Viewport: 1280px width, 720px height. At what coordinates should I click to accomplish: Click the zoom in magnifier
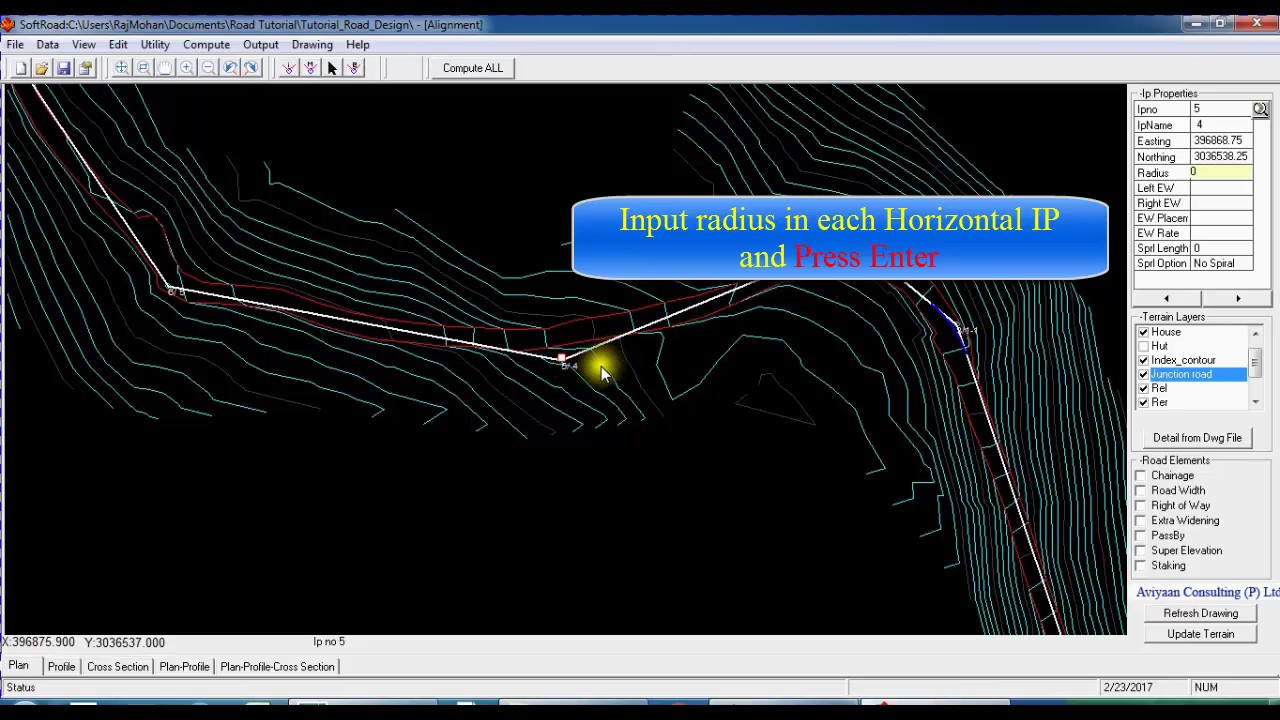187,68
